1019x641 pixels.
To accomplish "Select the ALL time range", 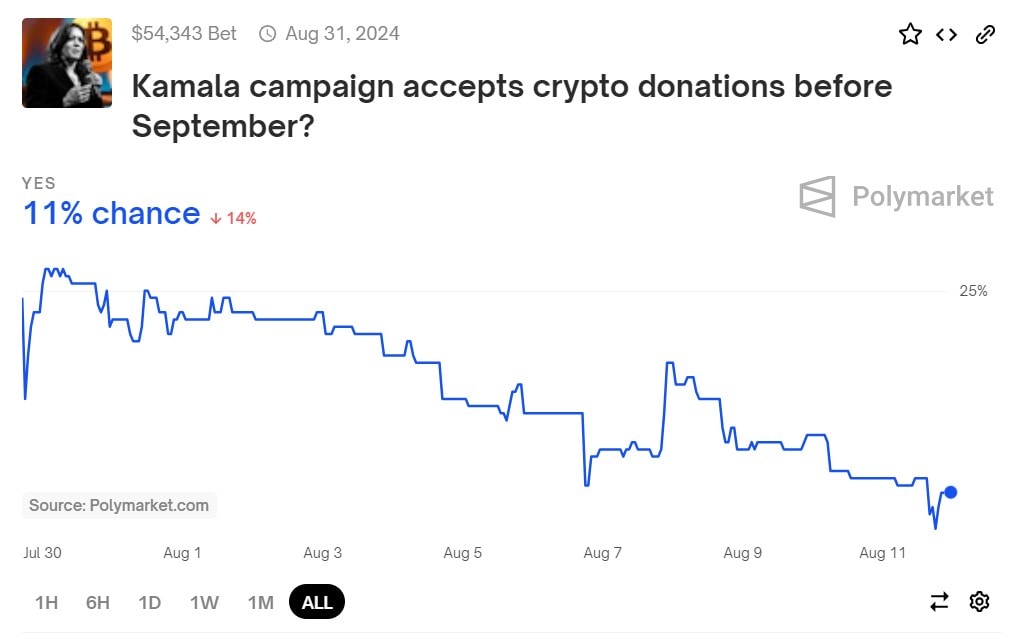I will pyautogui.click(x=317, y=602).
